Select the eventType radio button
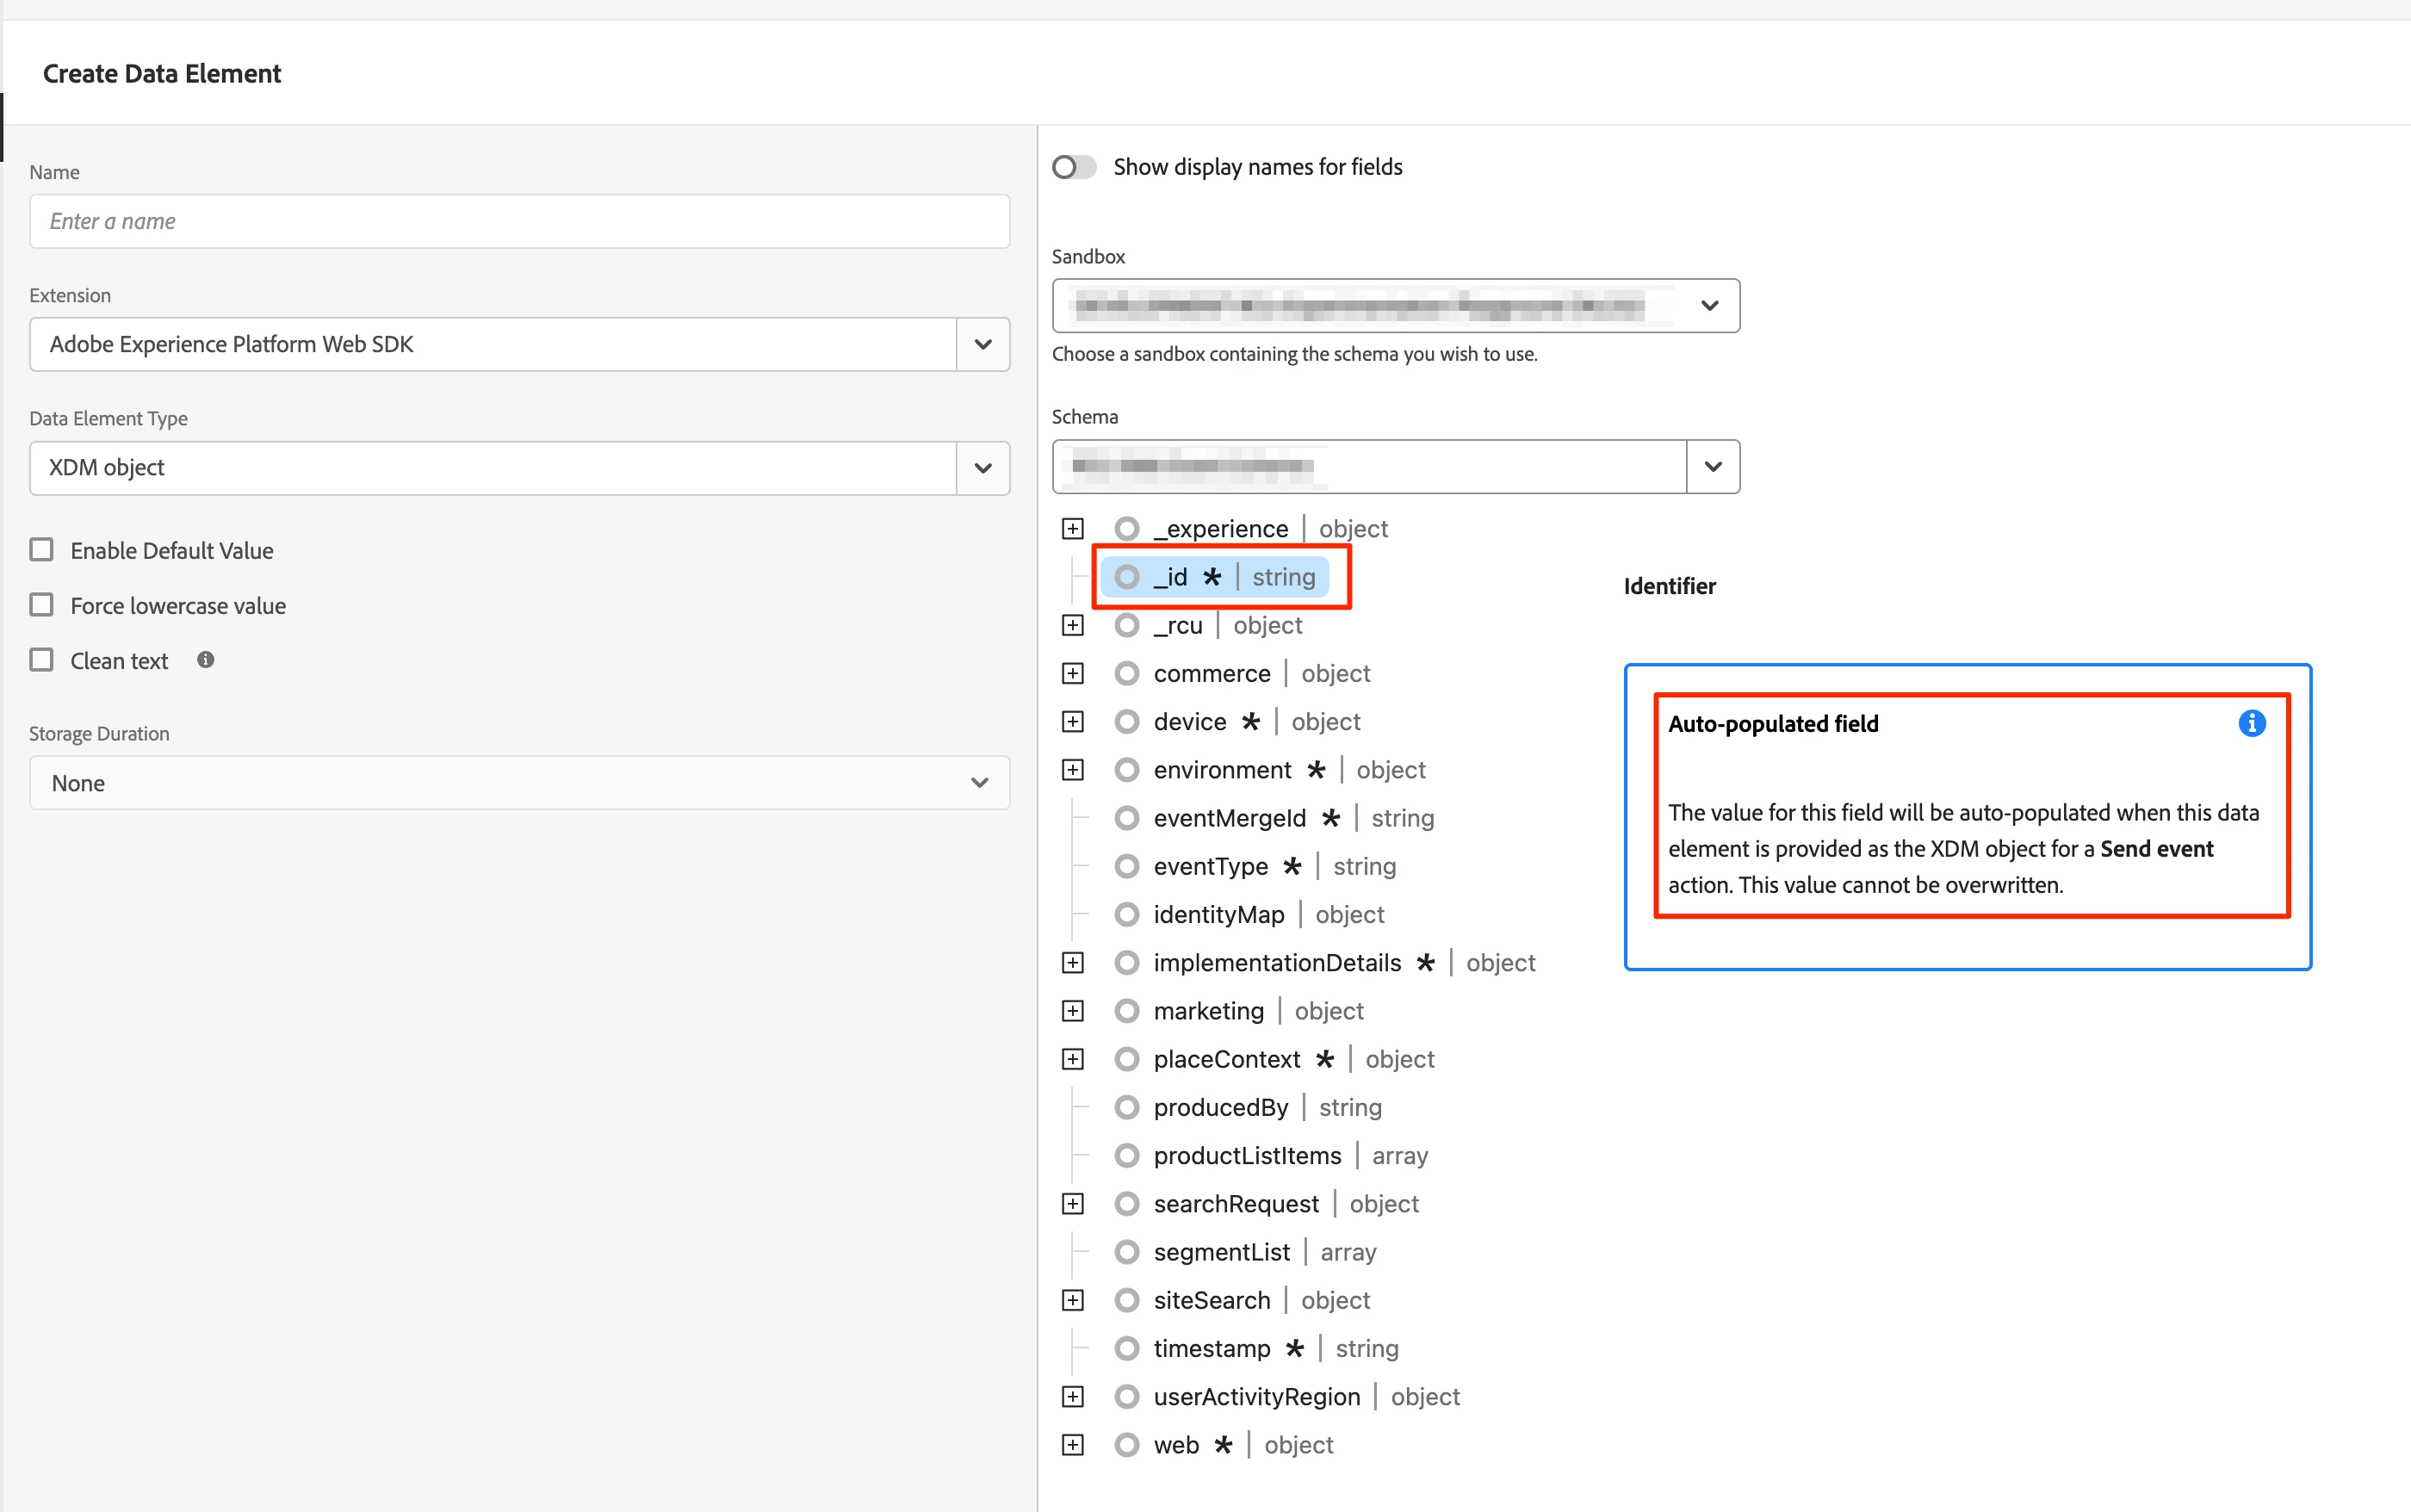 pos(1127,866)
